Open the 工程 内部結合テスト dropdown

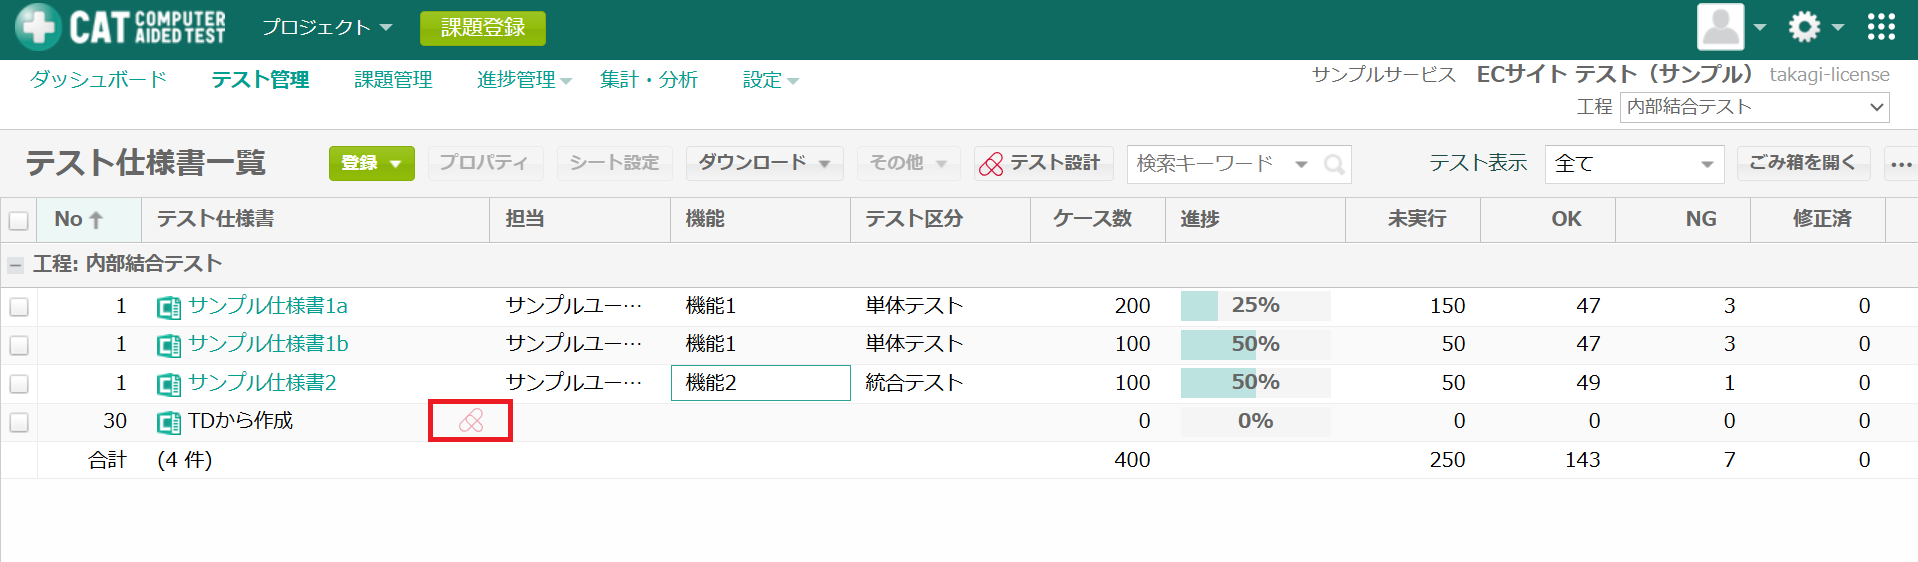pyautogui.click(x=1753, y=107)
